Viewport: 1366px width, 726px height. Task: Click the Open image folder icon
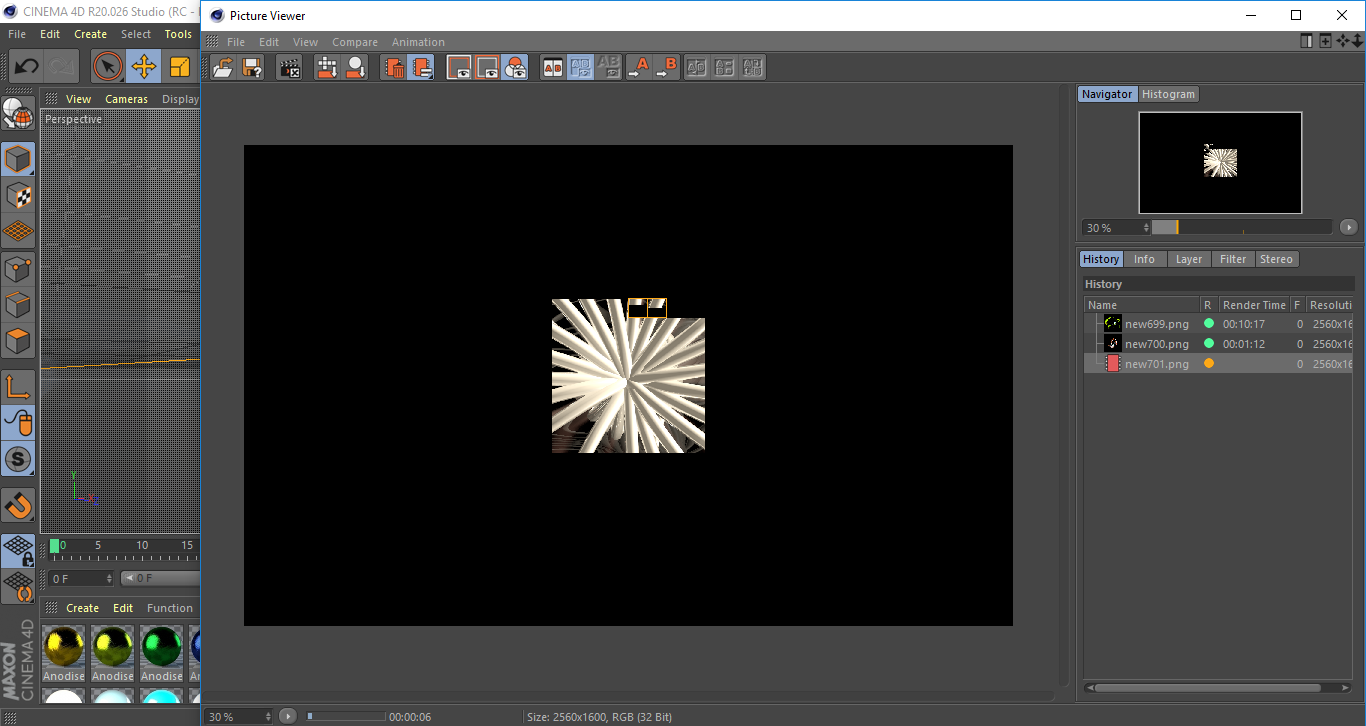pyautogui.click(x=224, y=67)
